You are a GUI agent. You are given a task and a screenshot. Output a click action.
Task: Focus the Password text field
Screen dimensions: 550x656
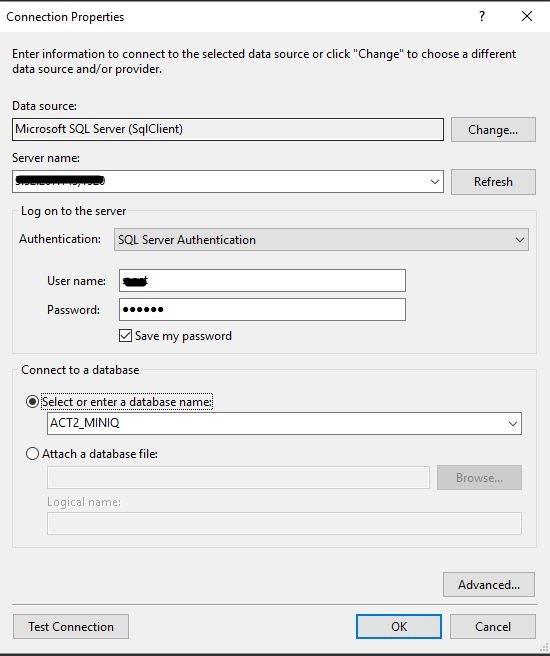tap(262, 310)
